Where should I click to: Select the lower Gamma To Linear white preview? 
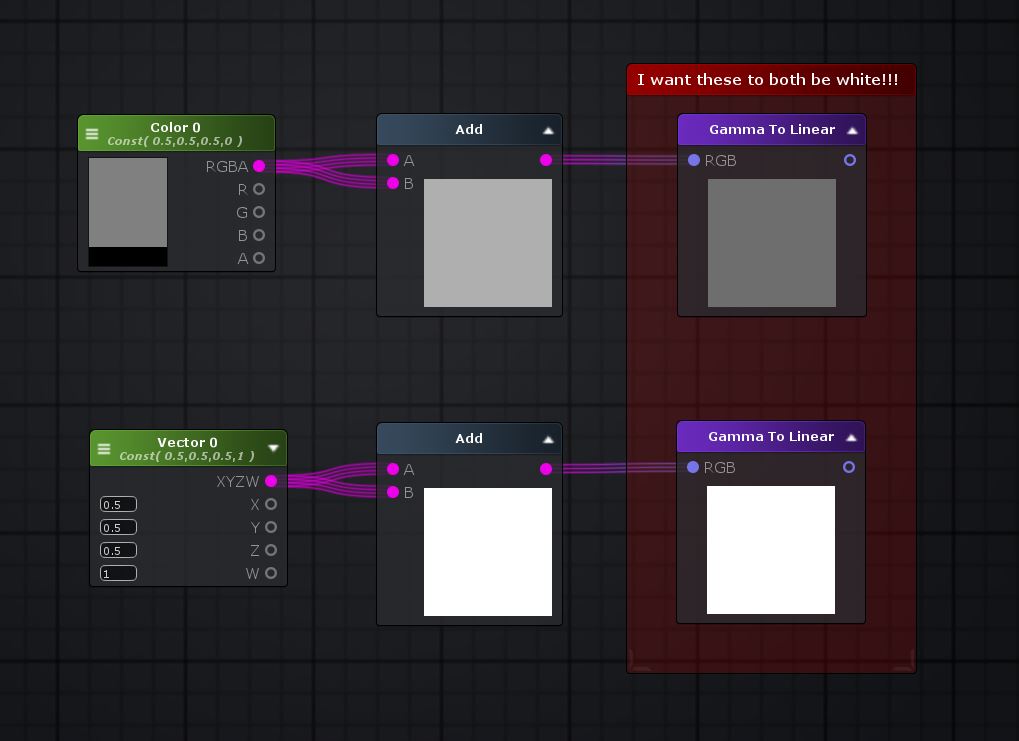click(x=771, y=550)
